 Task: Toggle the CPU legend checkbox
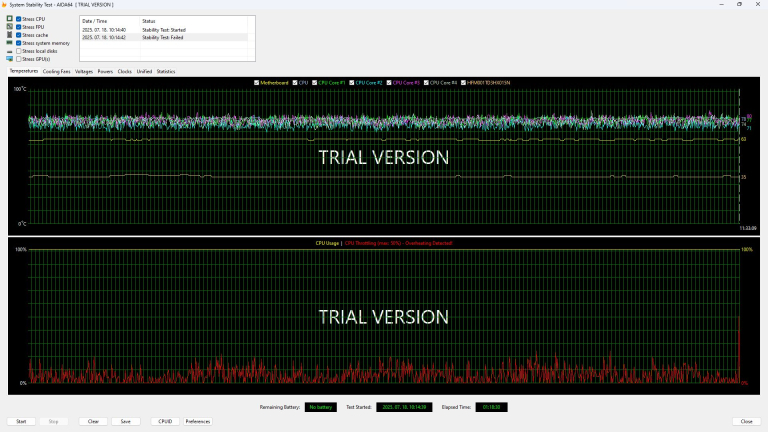pyautogui.click(x=295, y=83)
